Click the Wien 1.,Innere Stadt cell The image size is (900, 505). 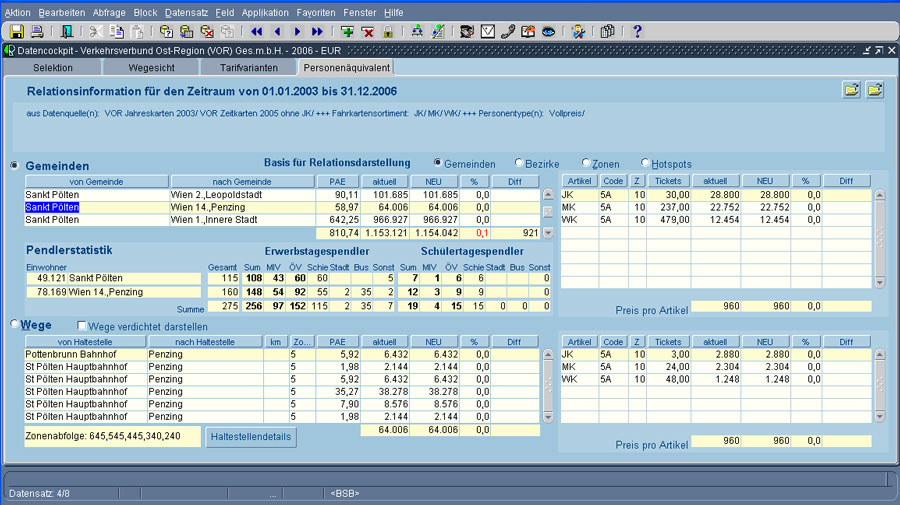pos(242,220)
